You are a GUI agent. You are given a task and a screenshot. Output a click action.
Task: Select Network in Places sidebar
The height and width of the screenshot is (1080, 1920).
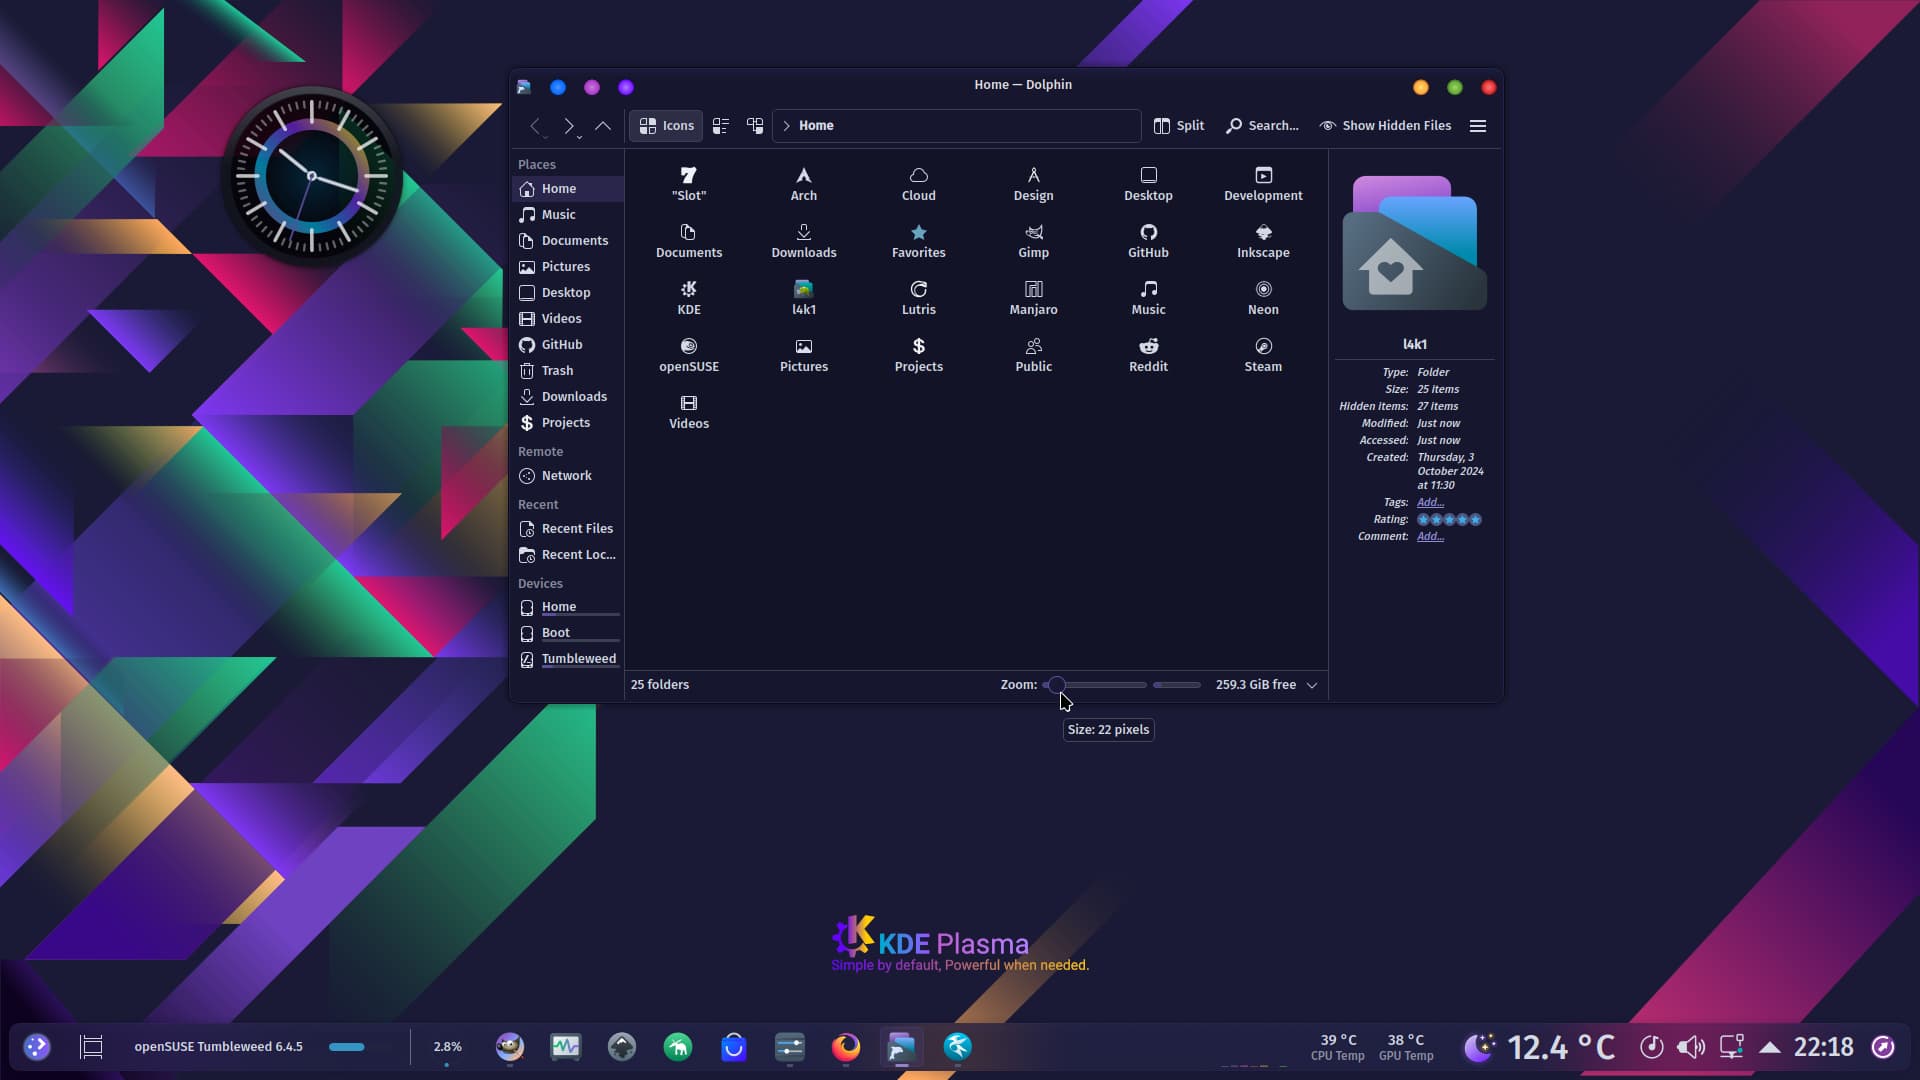pyautogui.click(x=566, y=476)
